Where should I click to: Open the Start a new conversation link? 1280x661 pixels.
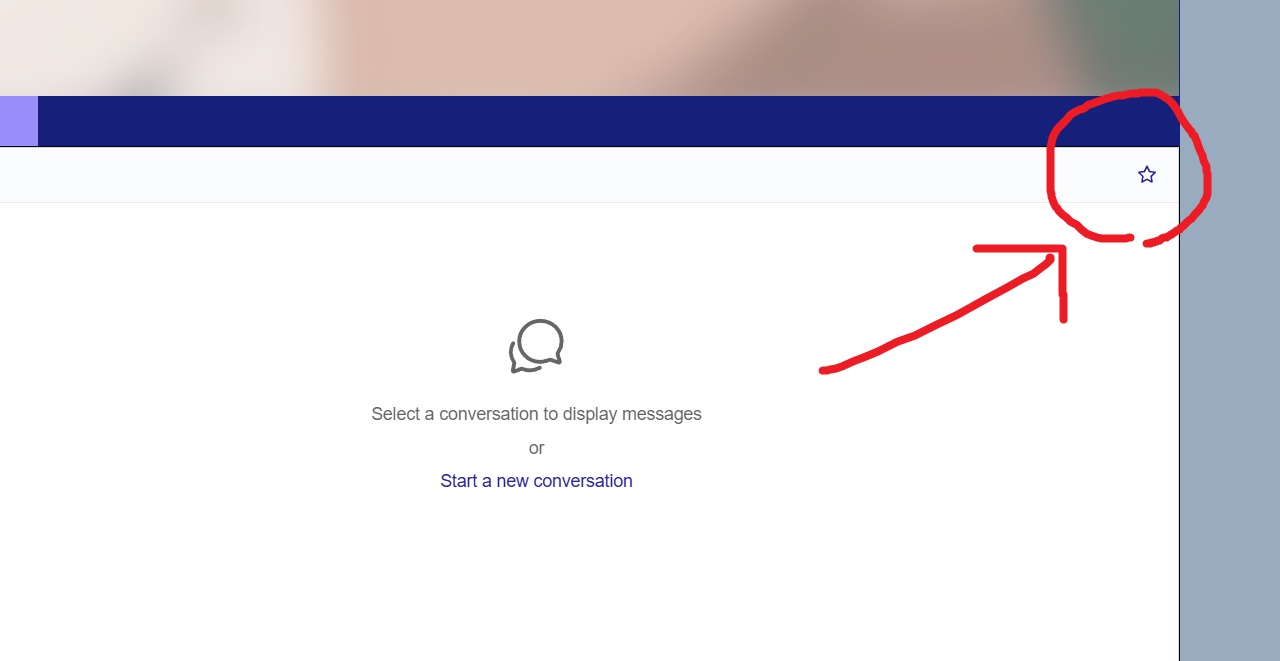[536, 481]
